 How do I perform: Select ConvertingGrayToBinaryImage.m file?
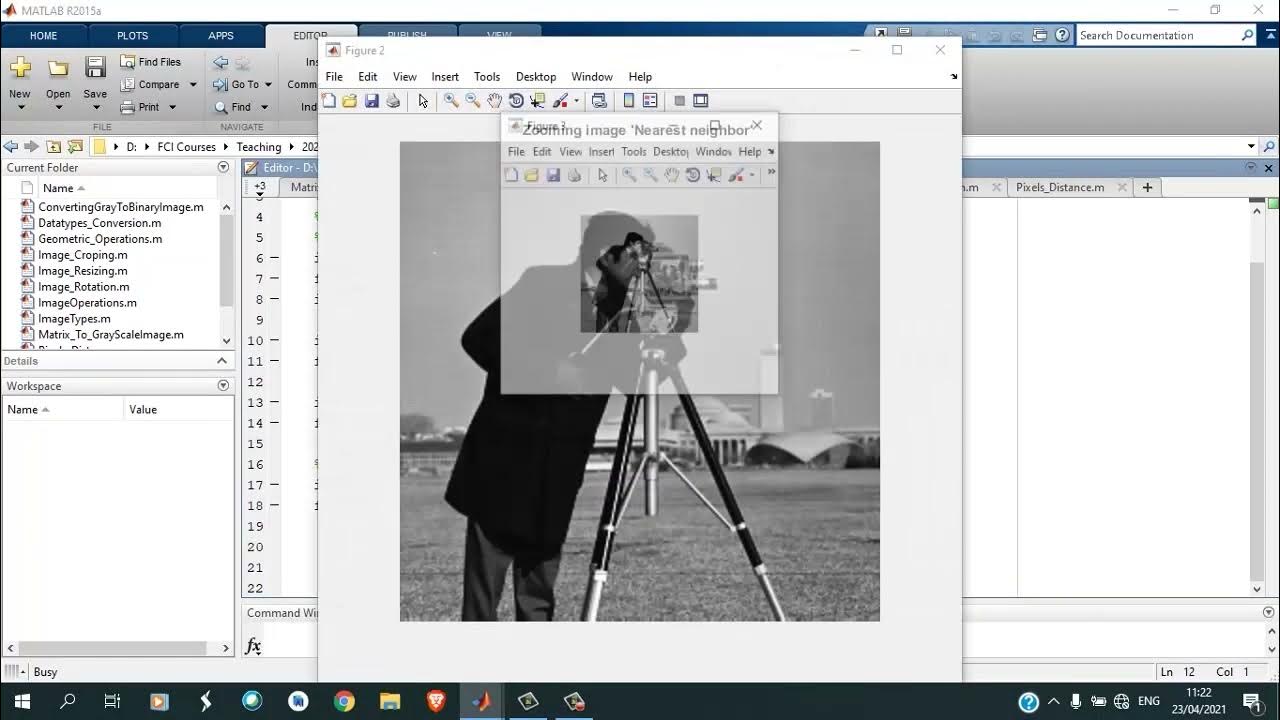[x=120, y=207]
